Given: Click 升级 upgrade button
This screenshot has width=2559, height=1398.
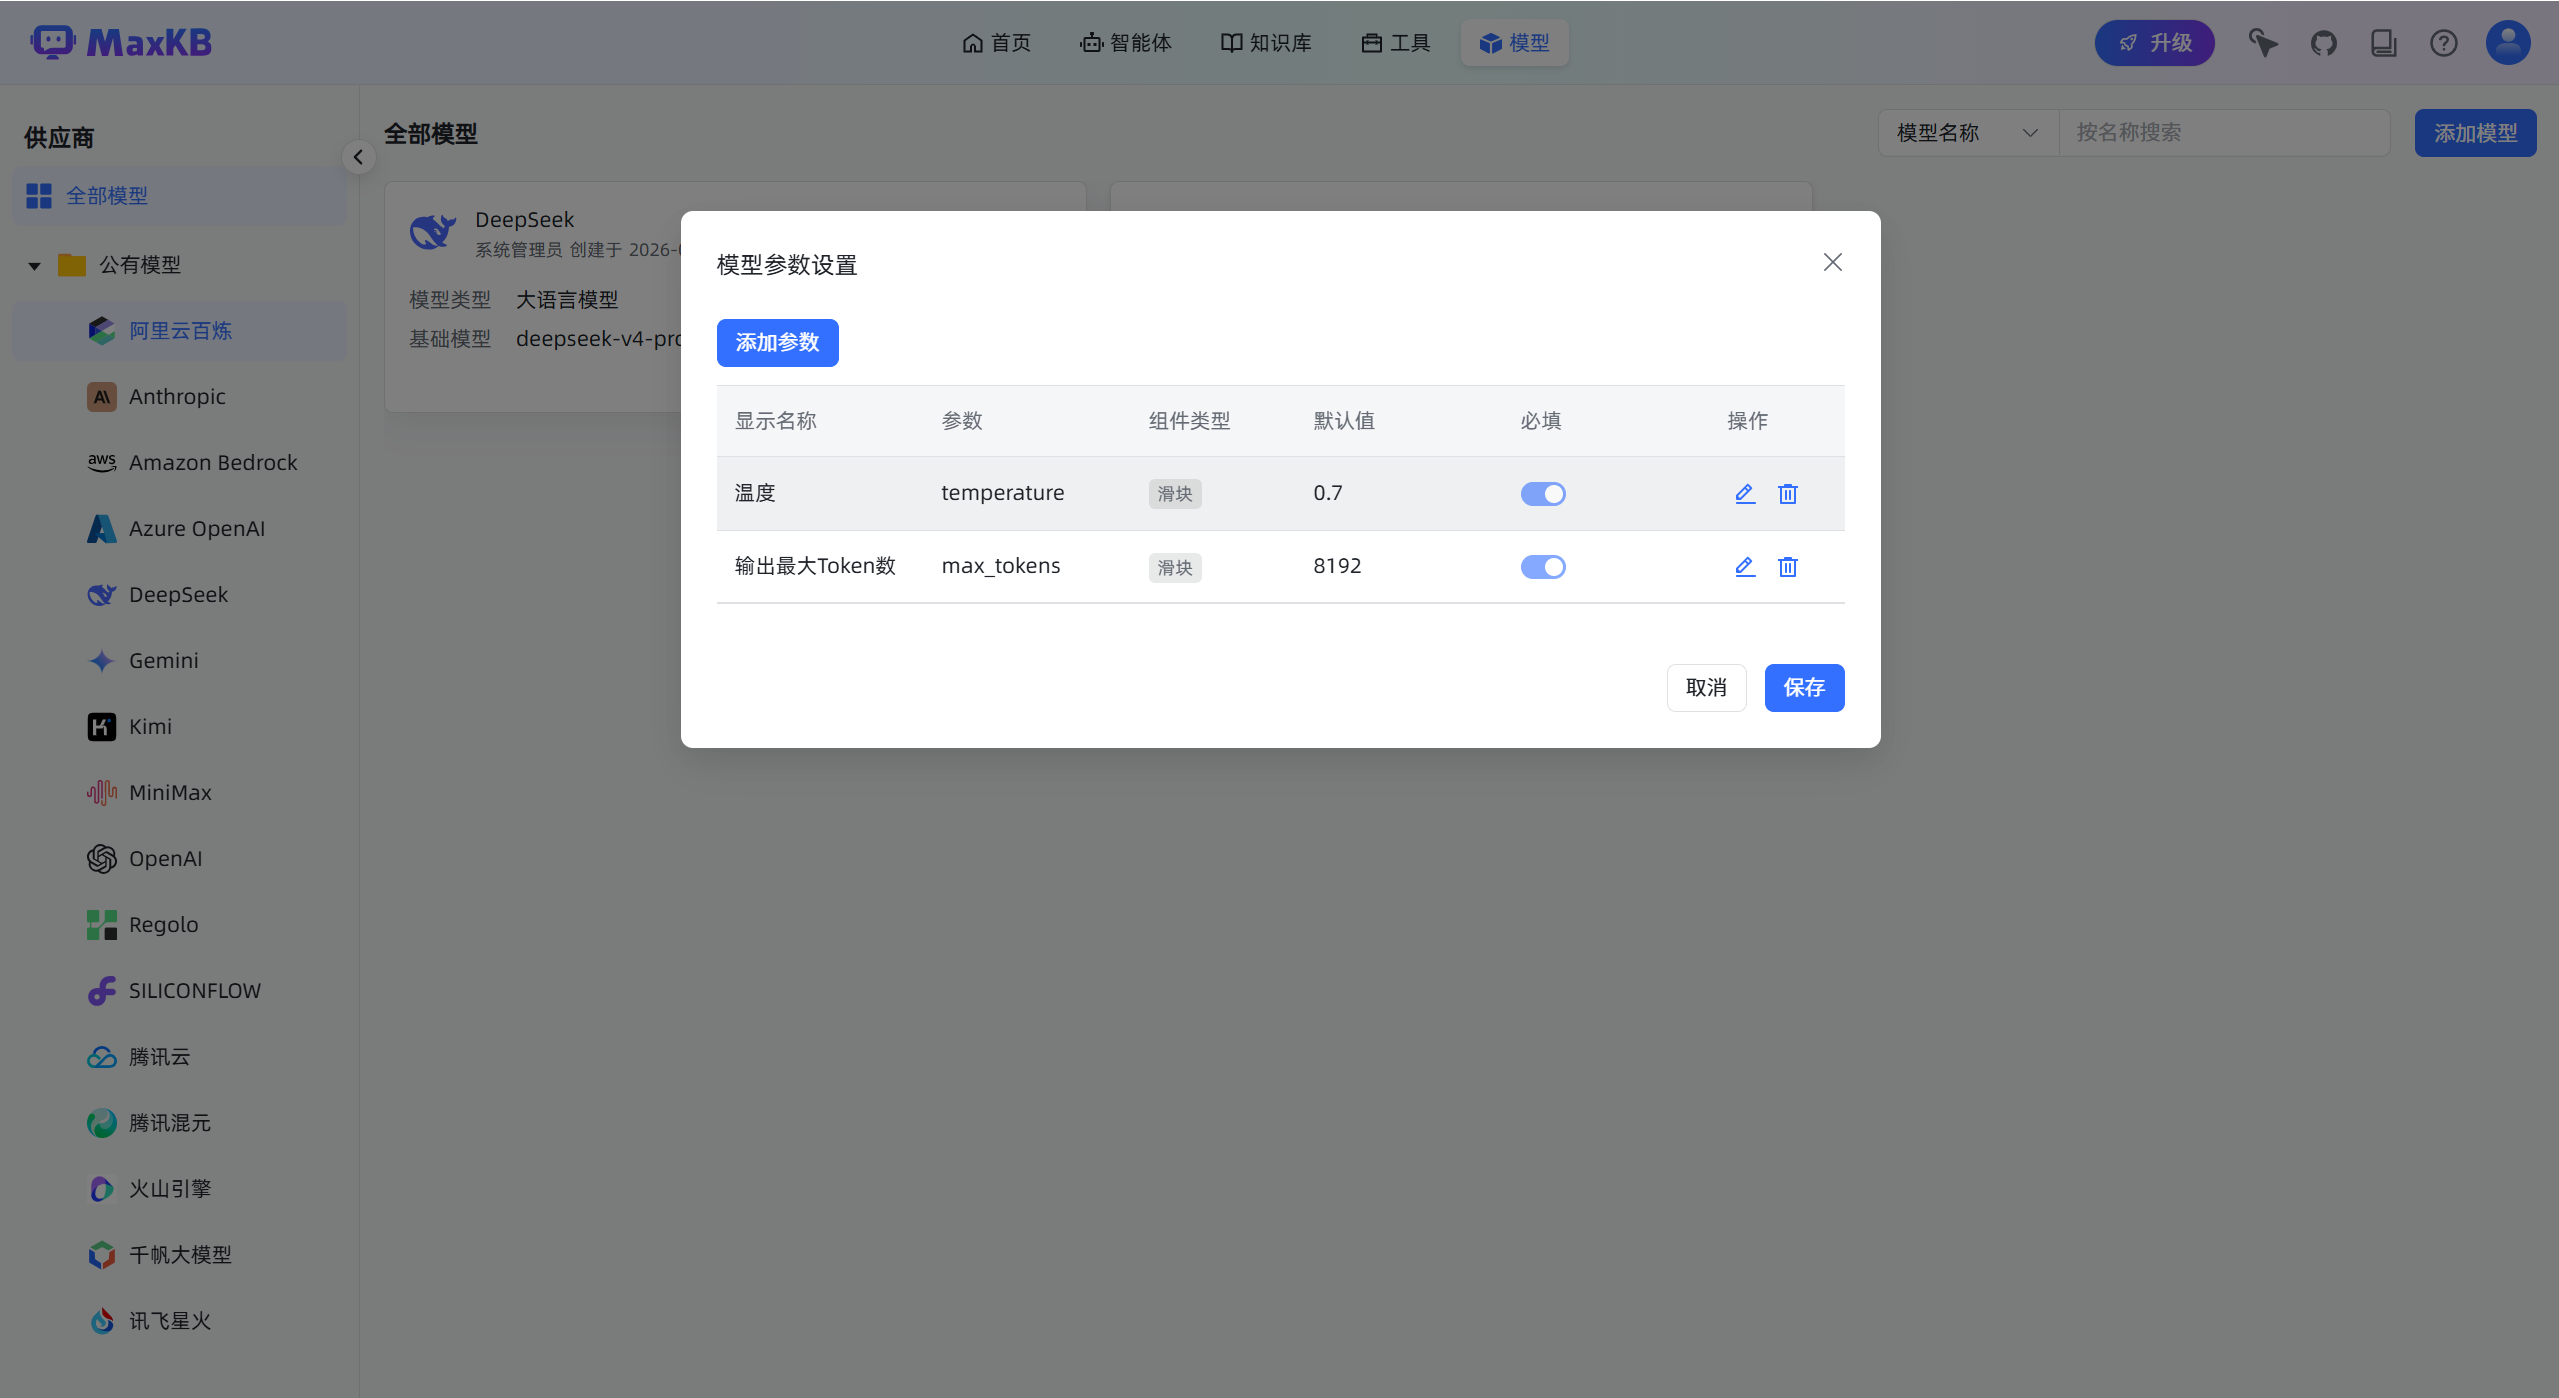Looking at the screenshot, I should pyautogui.click(x=2154, y=43).
